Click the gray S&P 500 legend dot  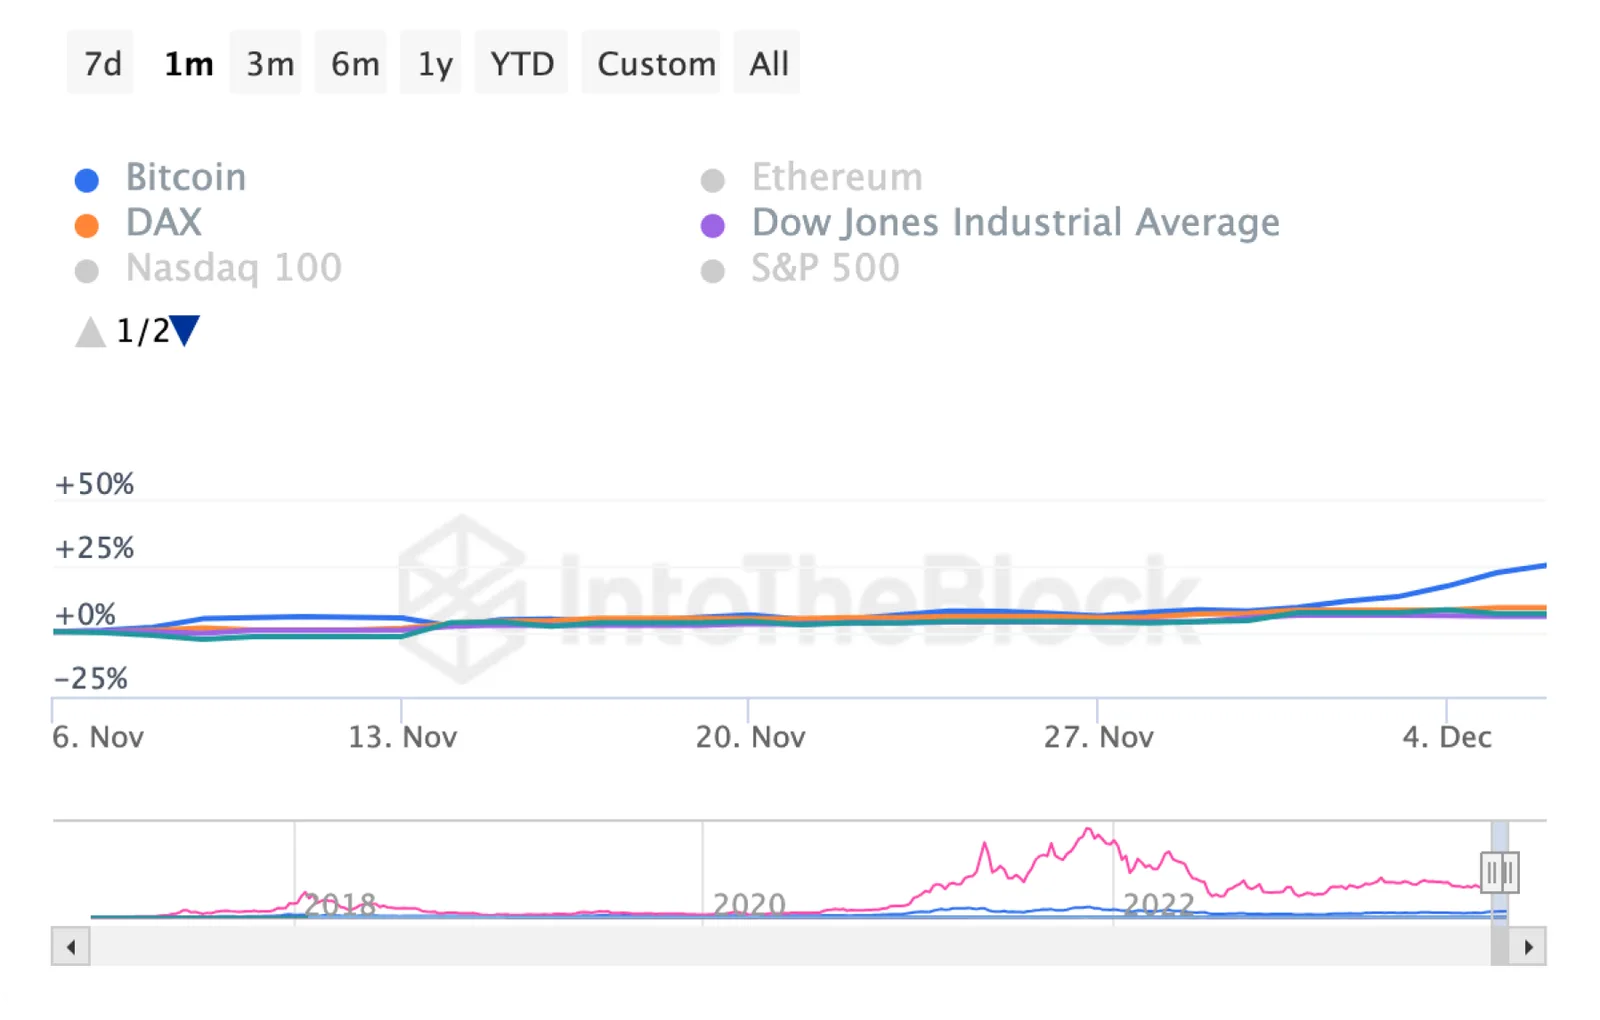[713, 271]
